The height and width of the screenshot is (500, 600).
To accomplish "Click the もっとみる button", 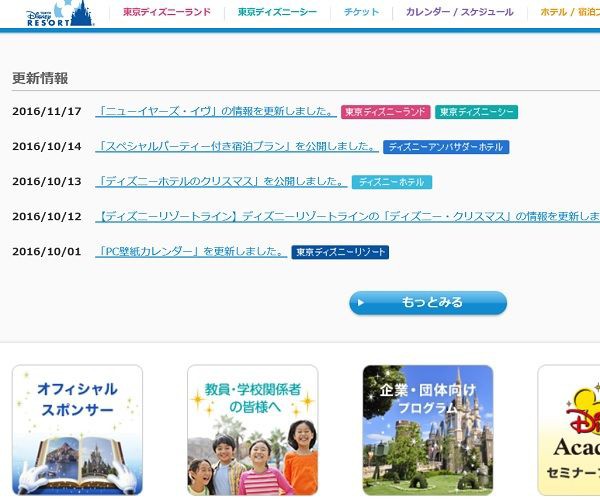I will point(428,303).
